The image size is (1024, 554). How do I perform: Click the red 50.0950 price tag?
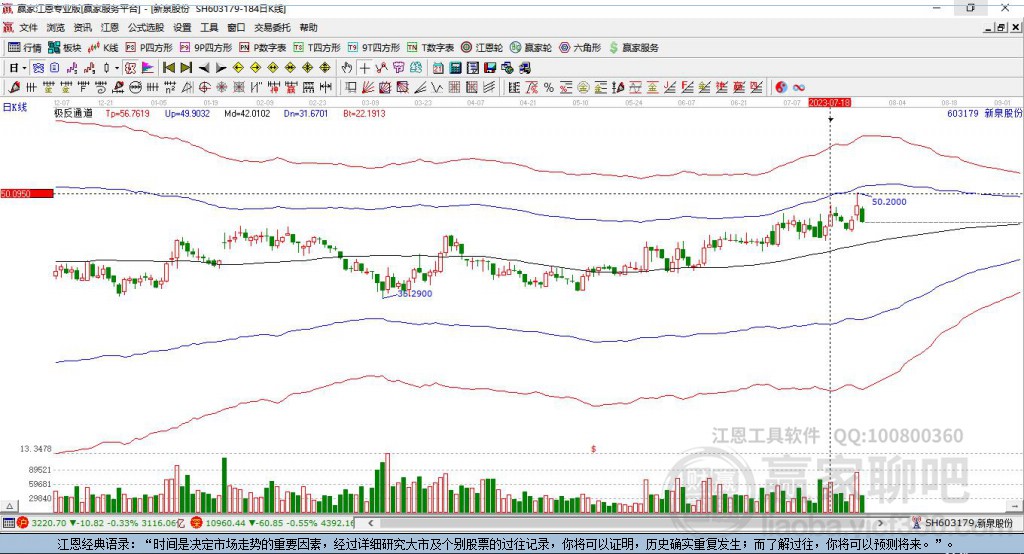click(x=27, y=193)
